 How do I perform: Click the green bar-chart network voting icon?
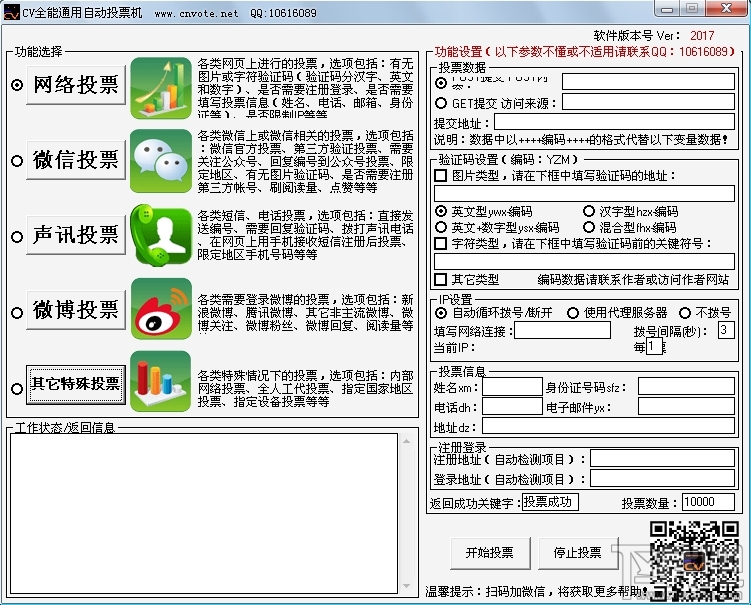coord(161,88)
